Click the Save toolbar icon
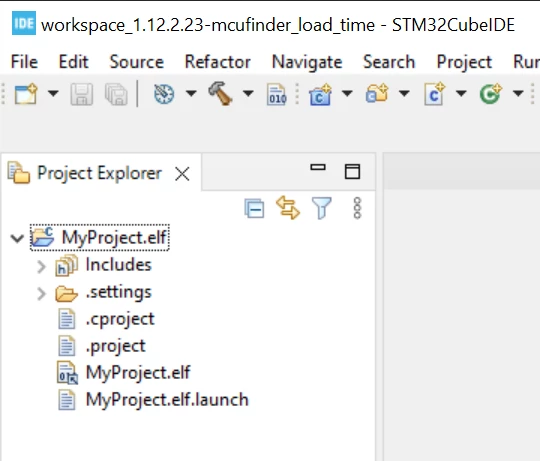The image size is (540, 461). (82, 94)
